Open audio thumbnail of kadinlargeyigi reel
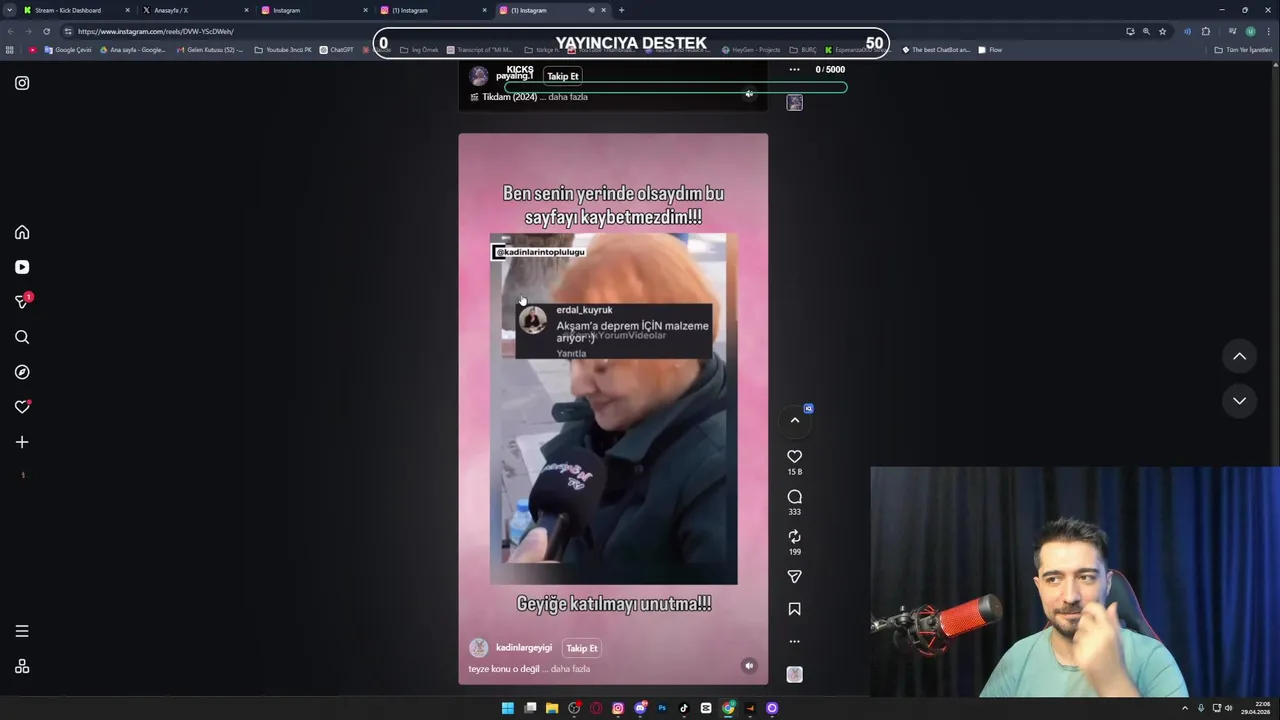The height and width of the screenshot is (720, 1280). click(x=795, y=675)
